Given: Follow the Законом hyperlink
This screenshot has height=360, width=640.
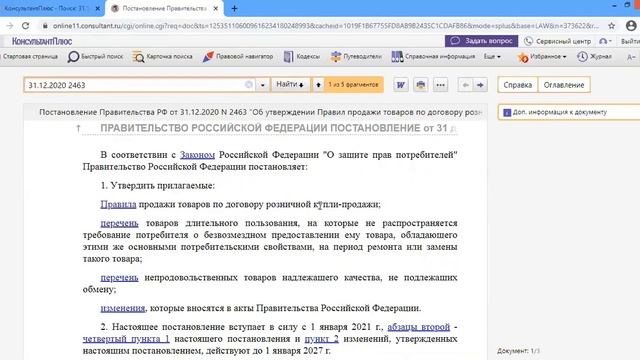Looking at the screenshot, I should 198,155.
